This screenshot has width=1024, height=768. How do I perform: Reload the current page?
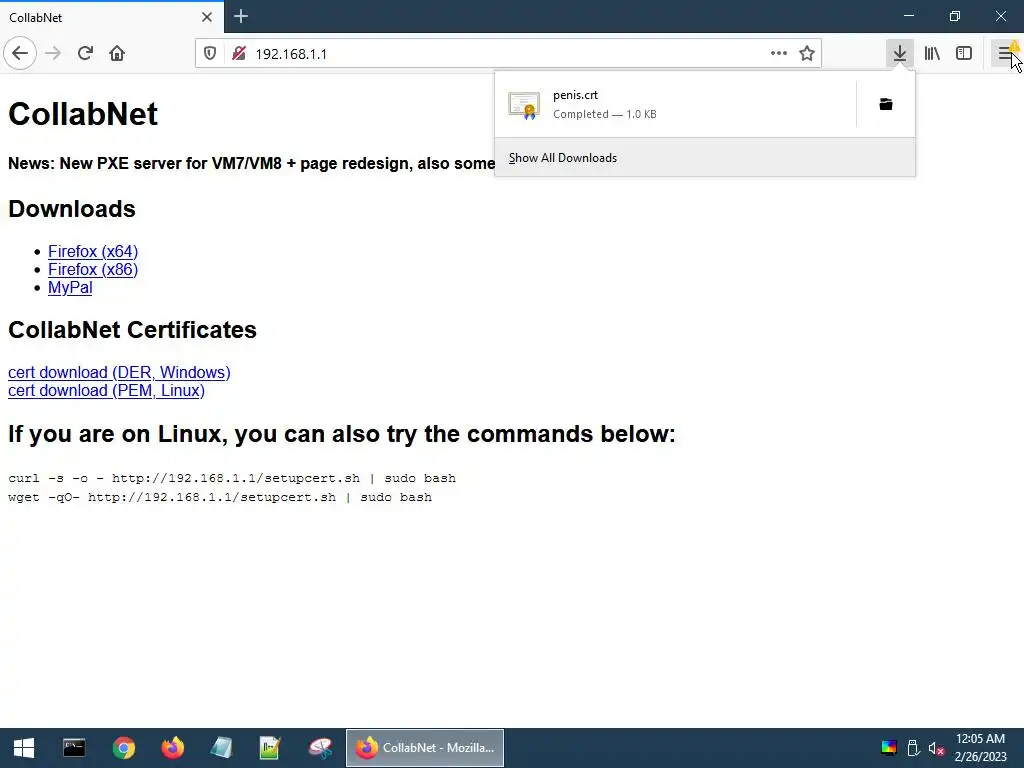pos(85,53)
